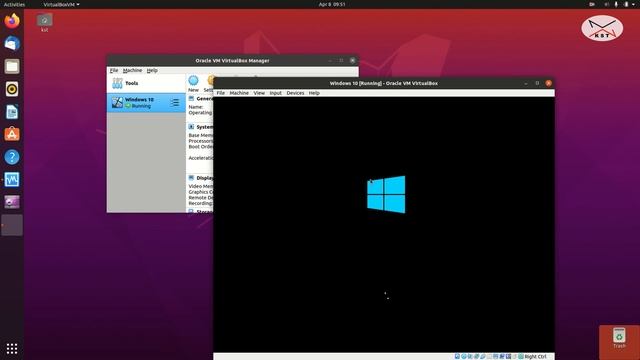Viewport: 640px width, 360px height.
Task: Click hard disk activity icon in VM status bar
Action: tap(457, 356)
